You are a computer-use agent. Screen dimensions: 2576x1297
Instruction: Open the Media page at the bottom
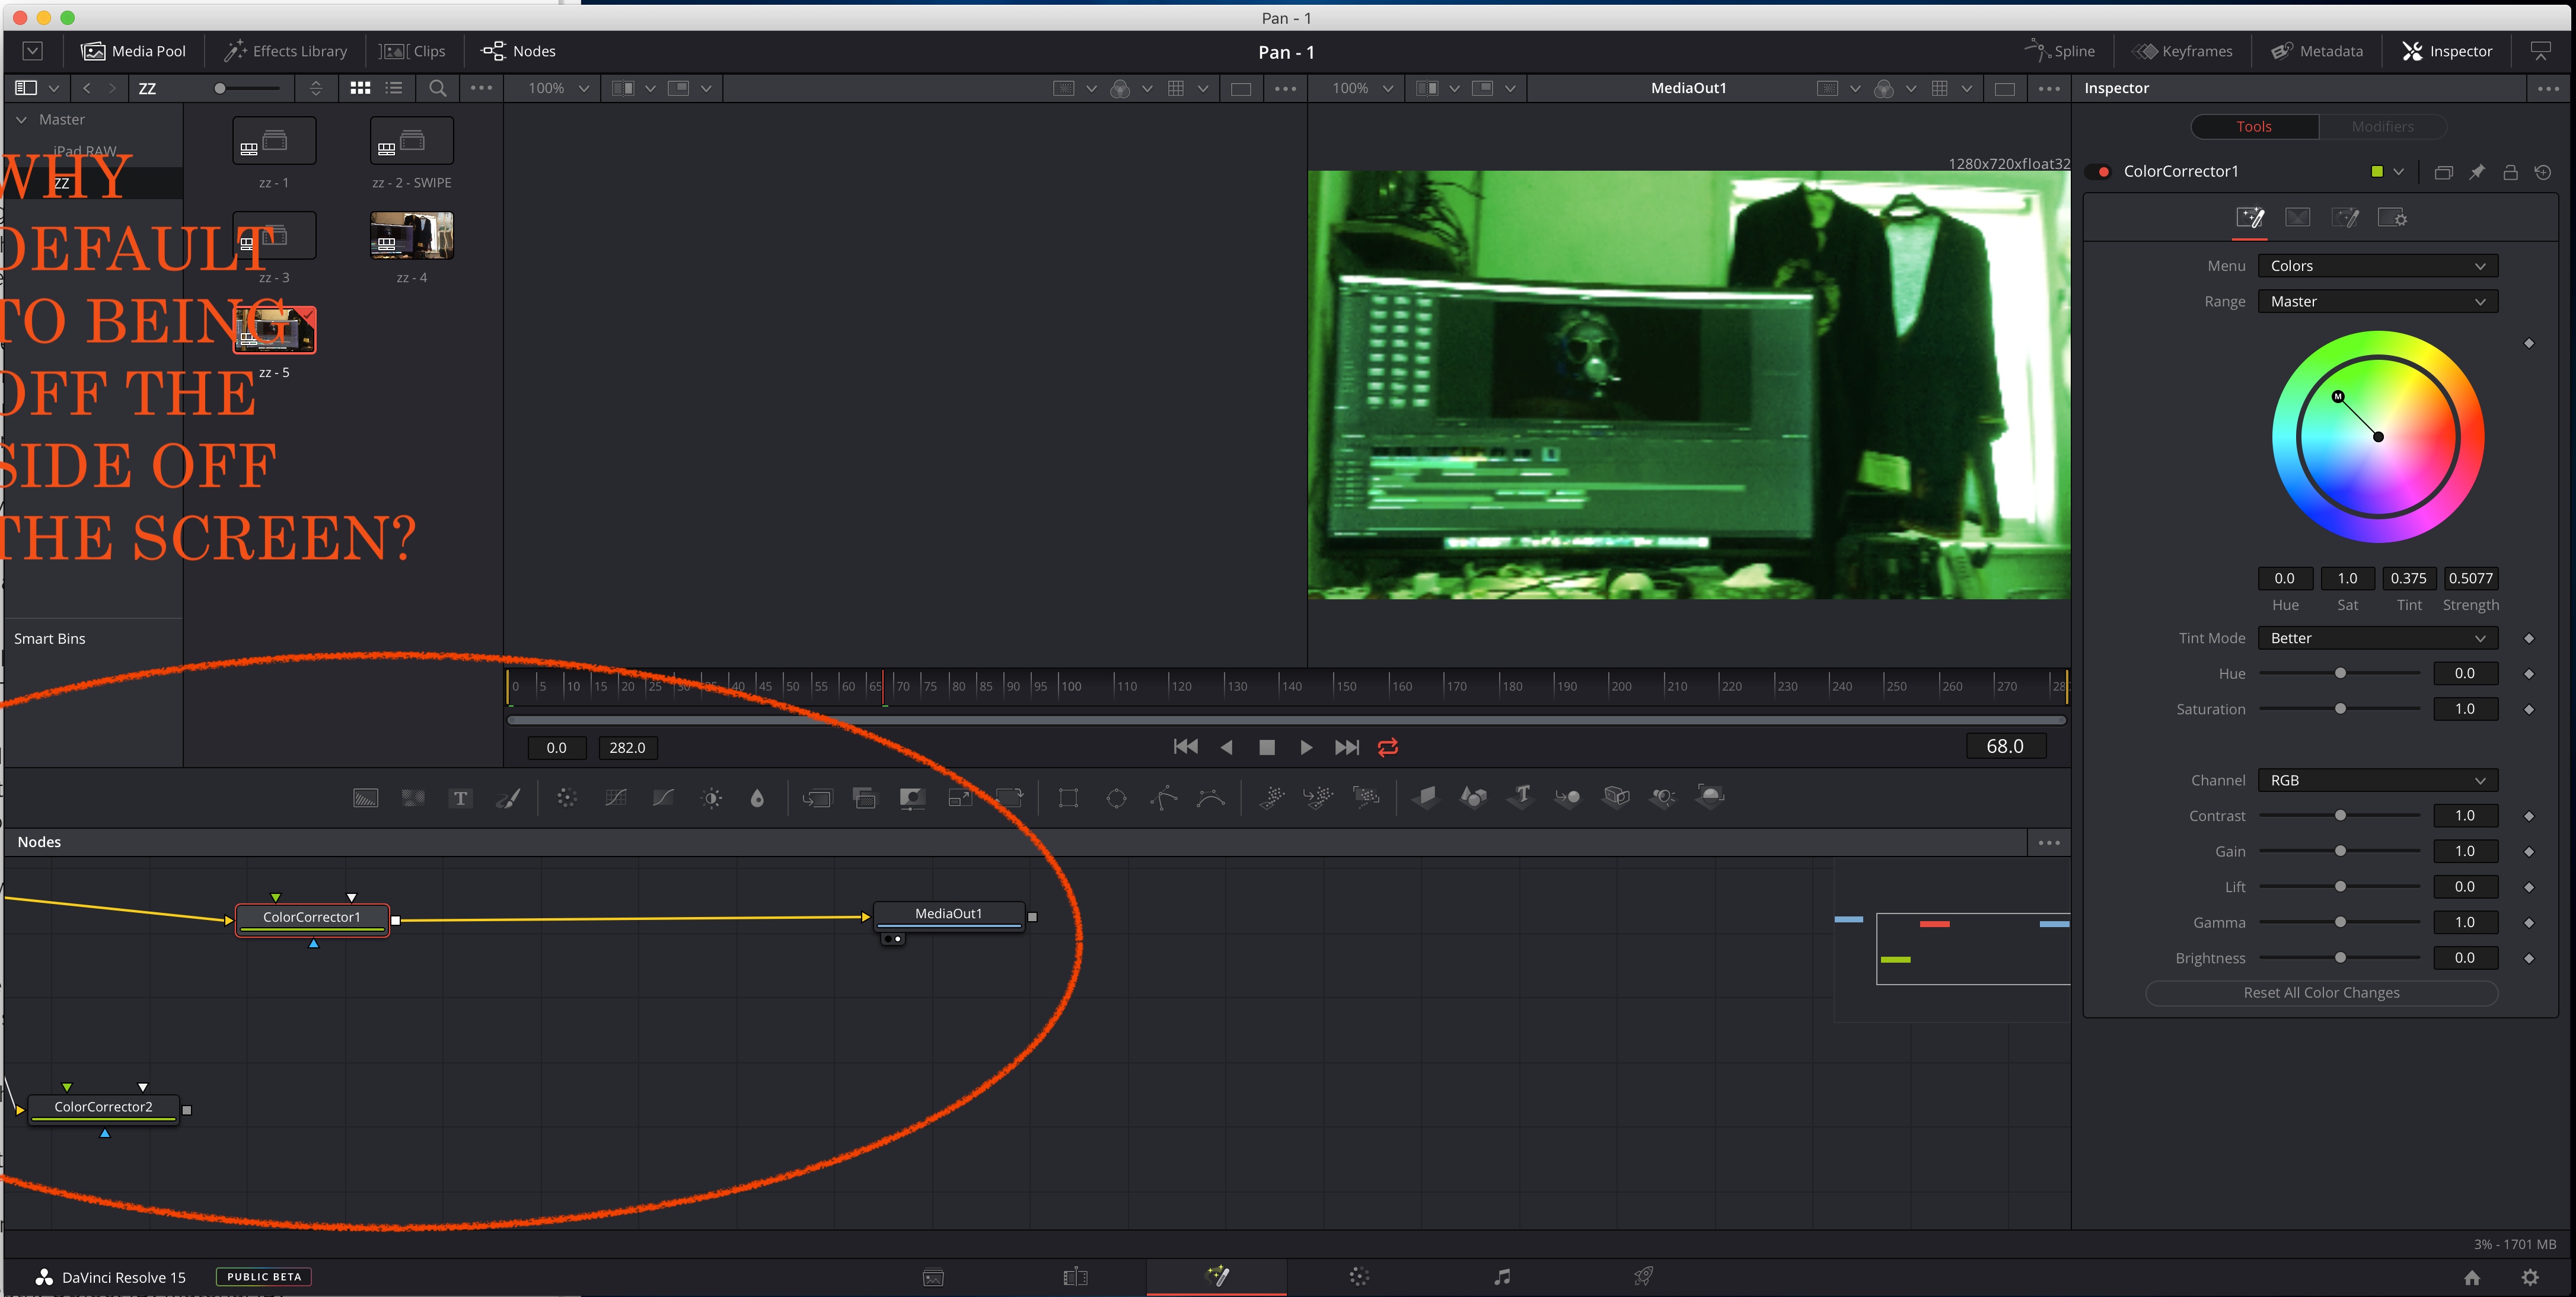click(933, 1277)
